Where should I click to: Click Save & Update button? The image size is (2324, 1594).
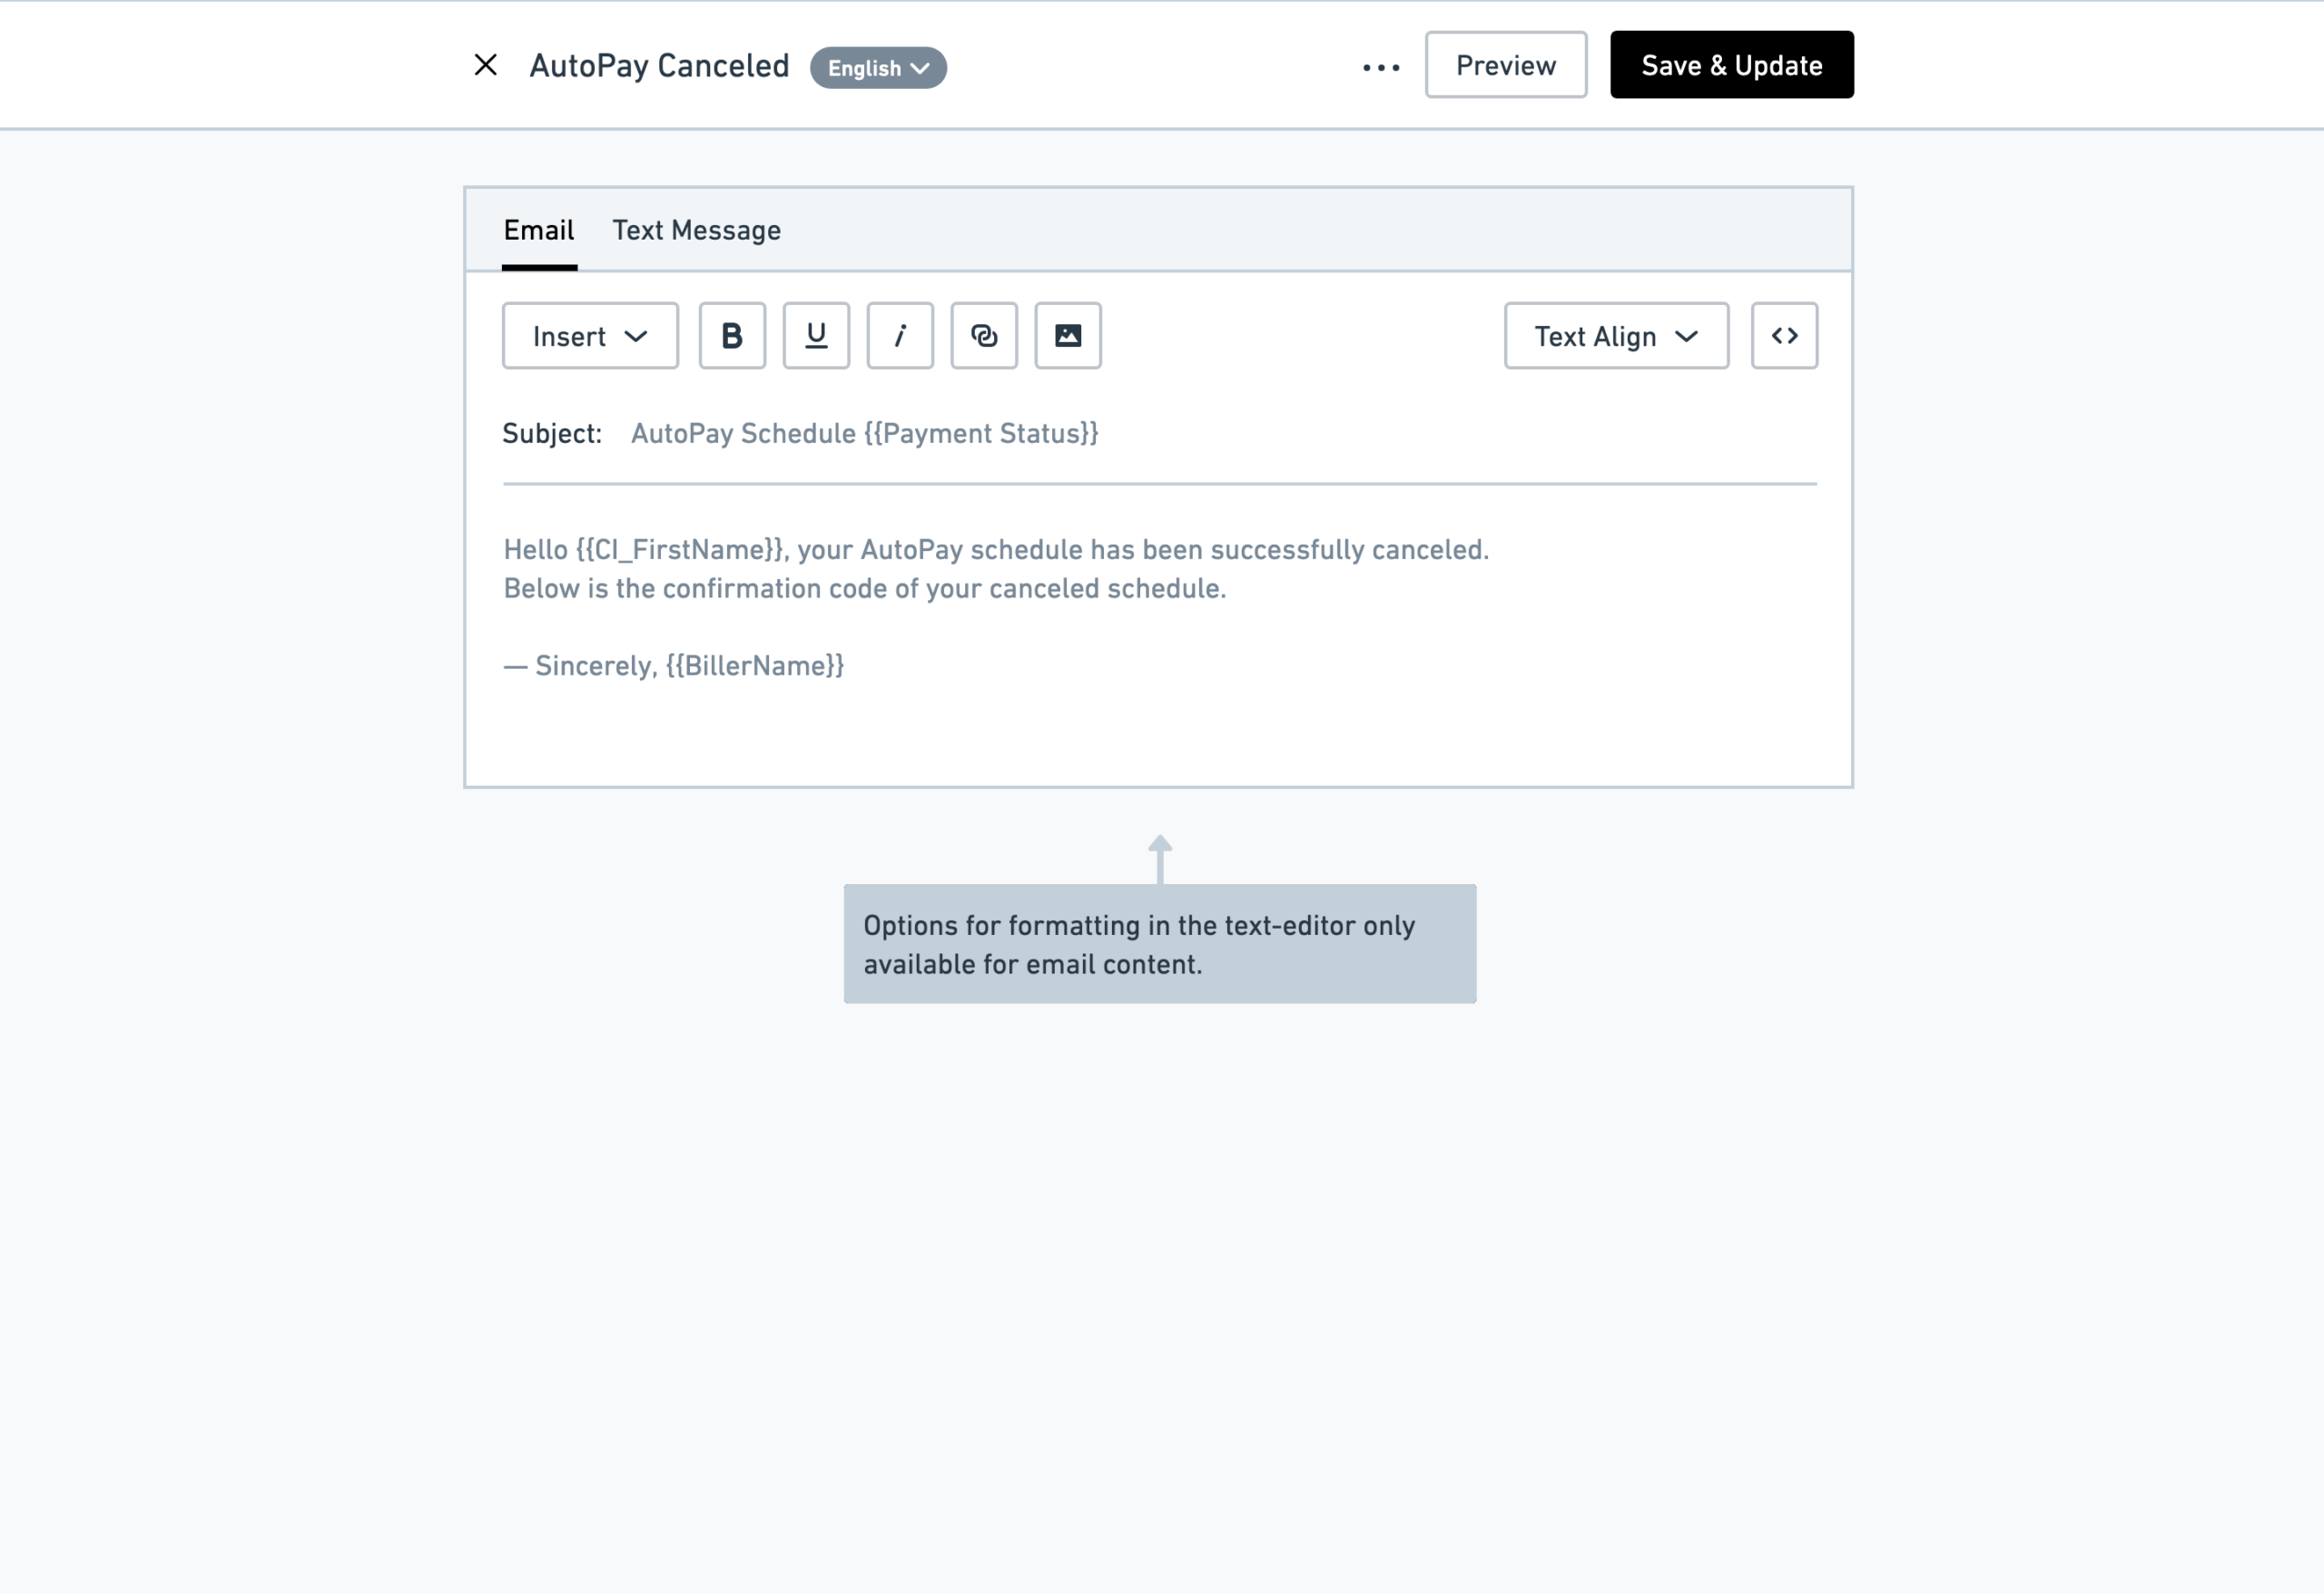tap(1731, 65)
